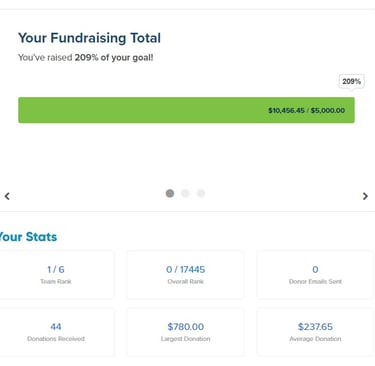The image size is (375, 366).
Task: Click the $10,456.45 / $5,000.00 amount label
Action: (x=306, y=110)
